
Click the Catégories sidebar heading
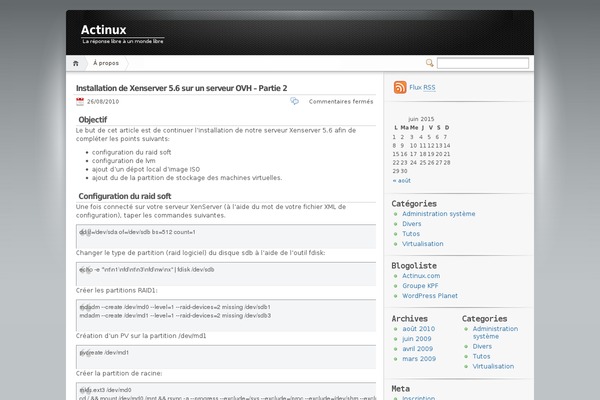414,204
